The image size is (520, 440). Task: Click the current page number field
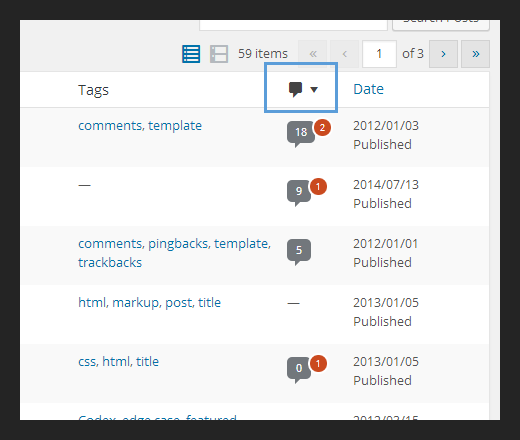tap(379, 54)
